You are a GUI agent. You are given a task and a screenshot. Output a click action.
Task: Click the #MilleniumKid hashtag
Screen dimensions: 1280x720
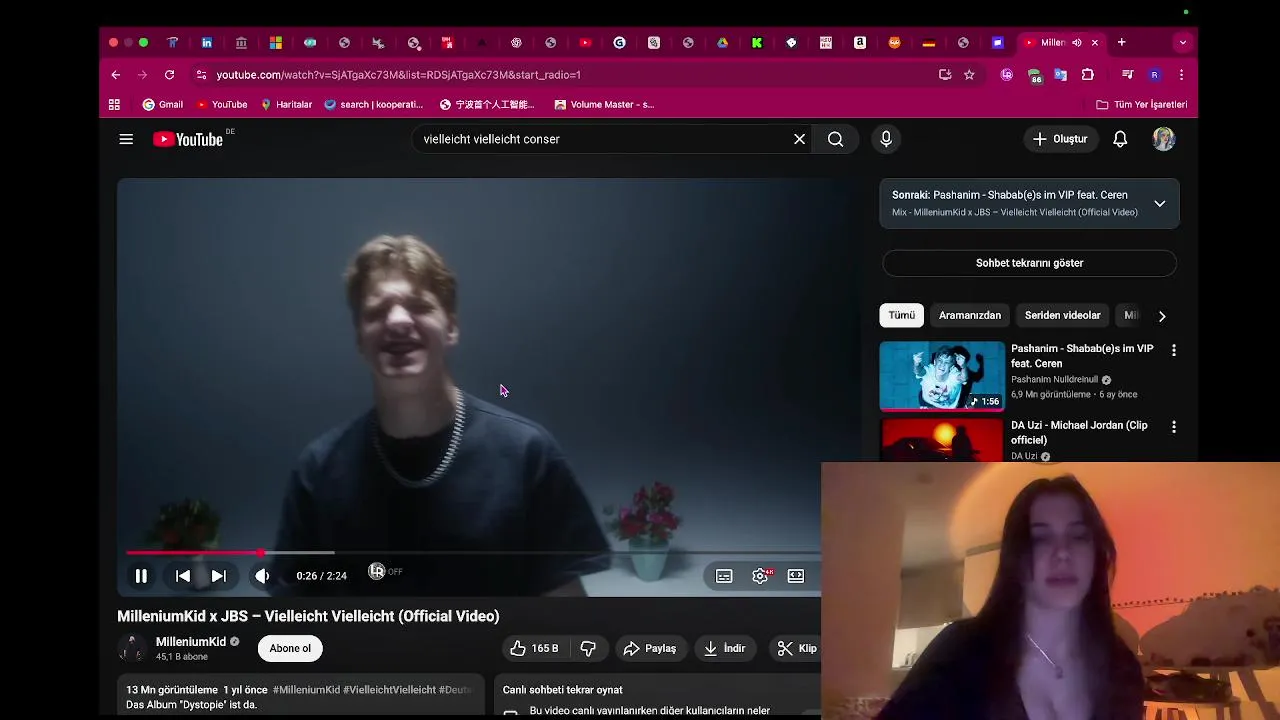pyautogui.click(x=306, y=690)
